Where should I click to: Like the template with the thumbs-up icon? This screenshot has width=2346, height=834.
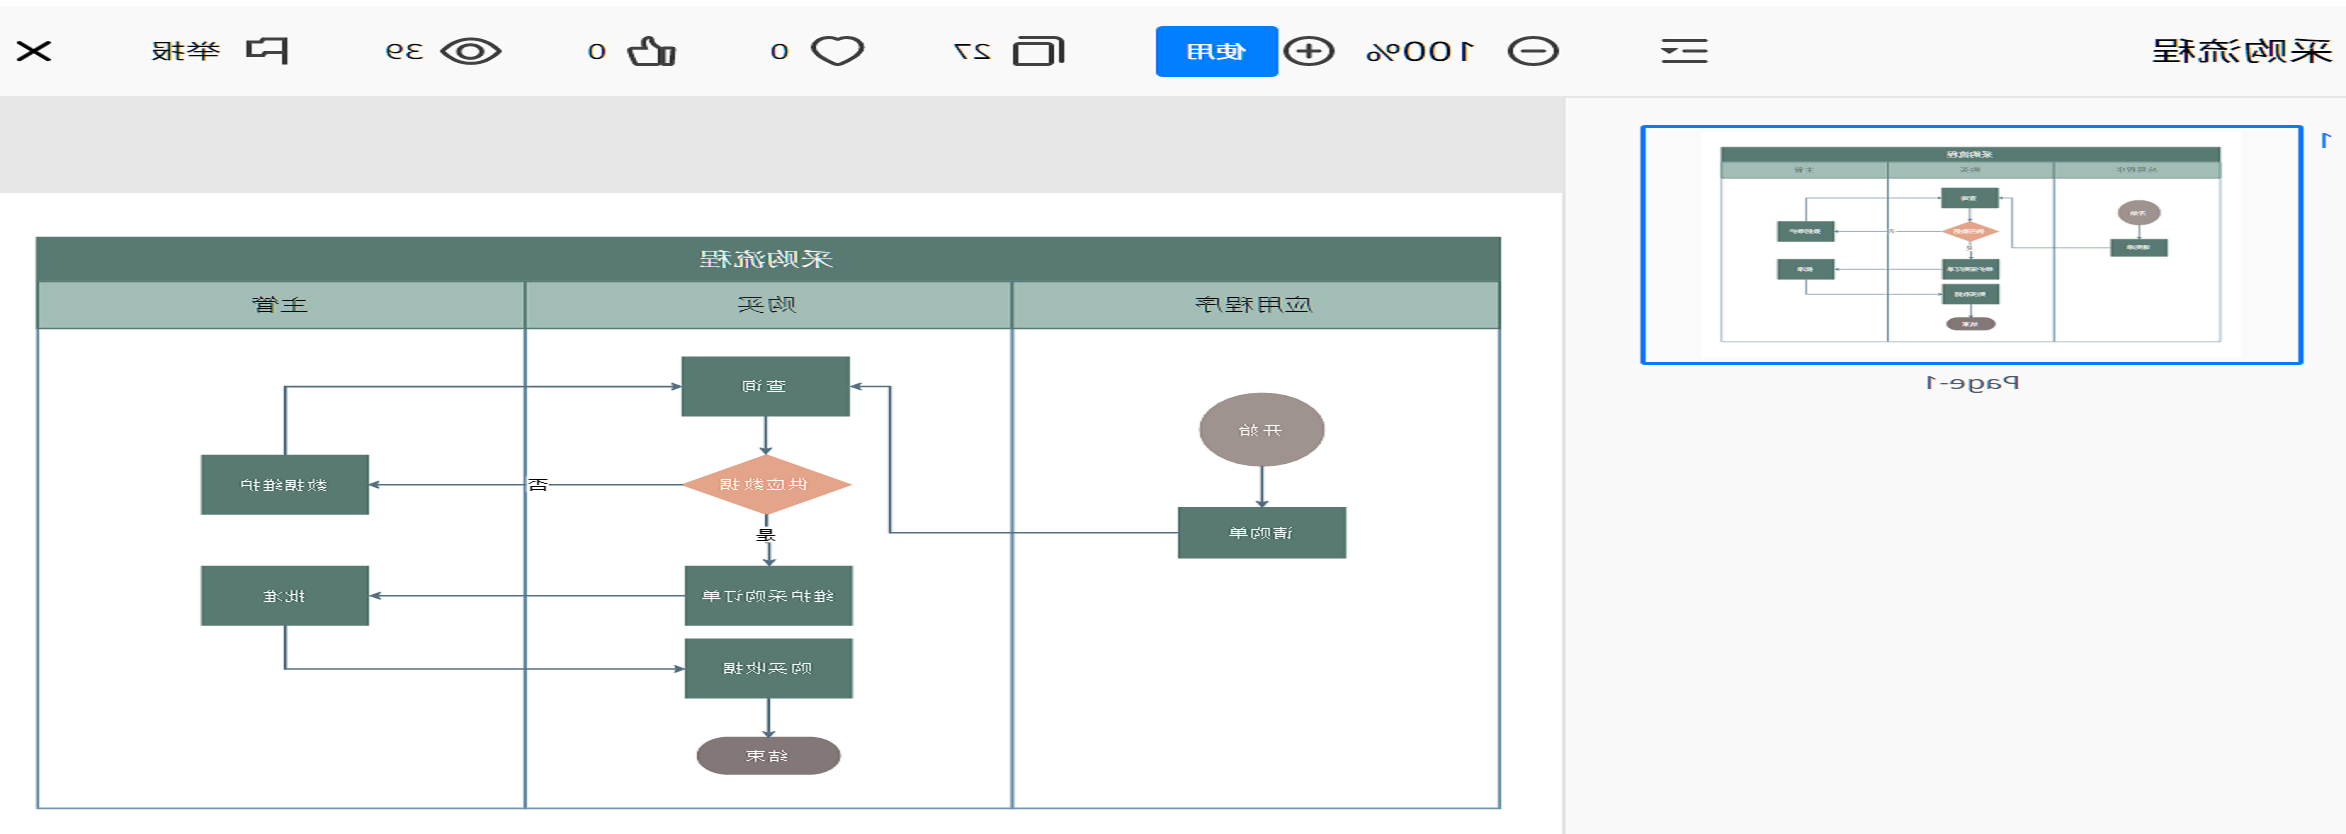point(651,51)
